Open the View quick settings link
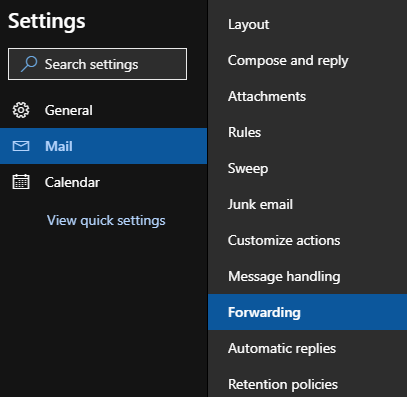The height and width of the screenshot is (397, 407). pos(106,220)
